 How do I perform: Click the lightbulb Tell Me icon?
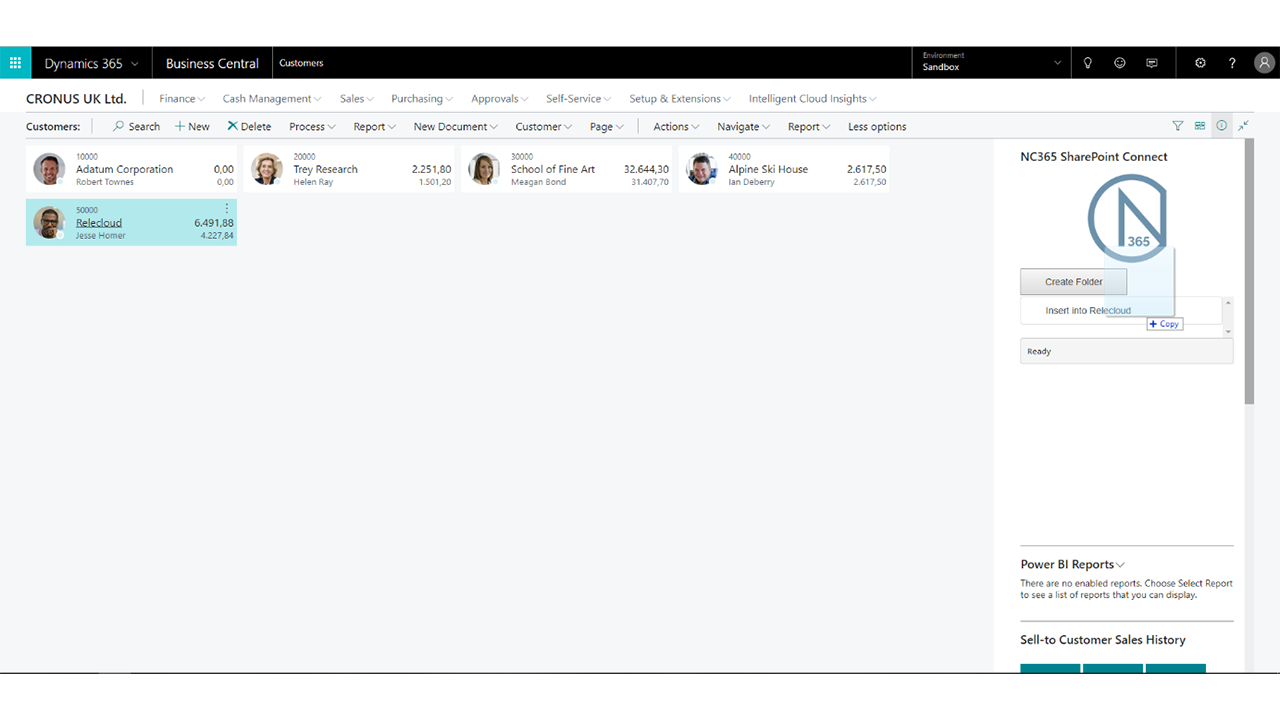click(1088, 63)
